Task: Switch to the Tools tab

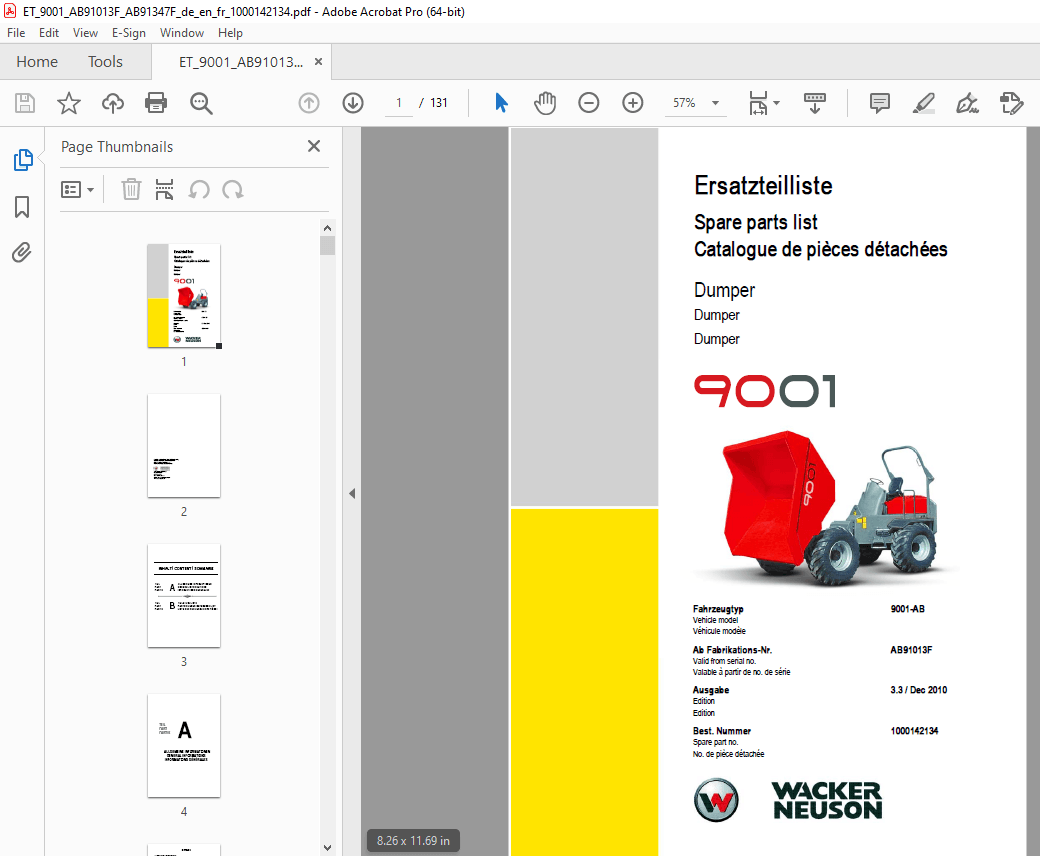Action: click(105, 61)
